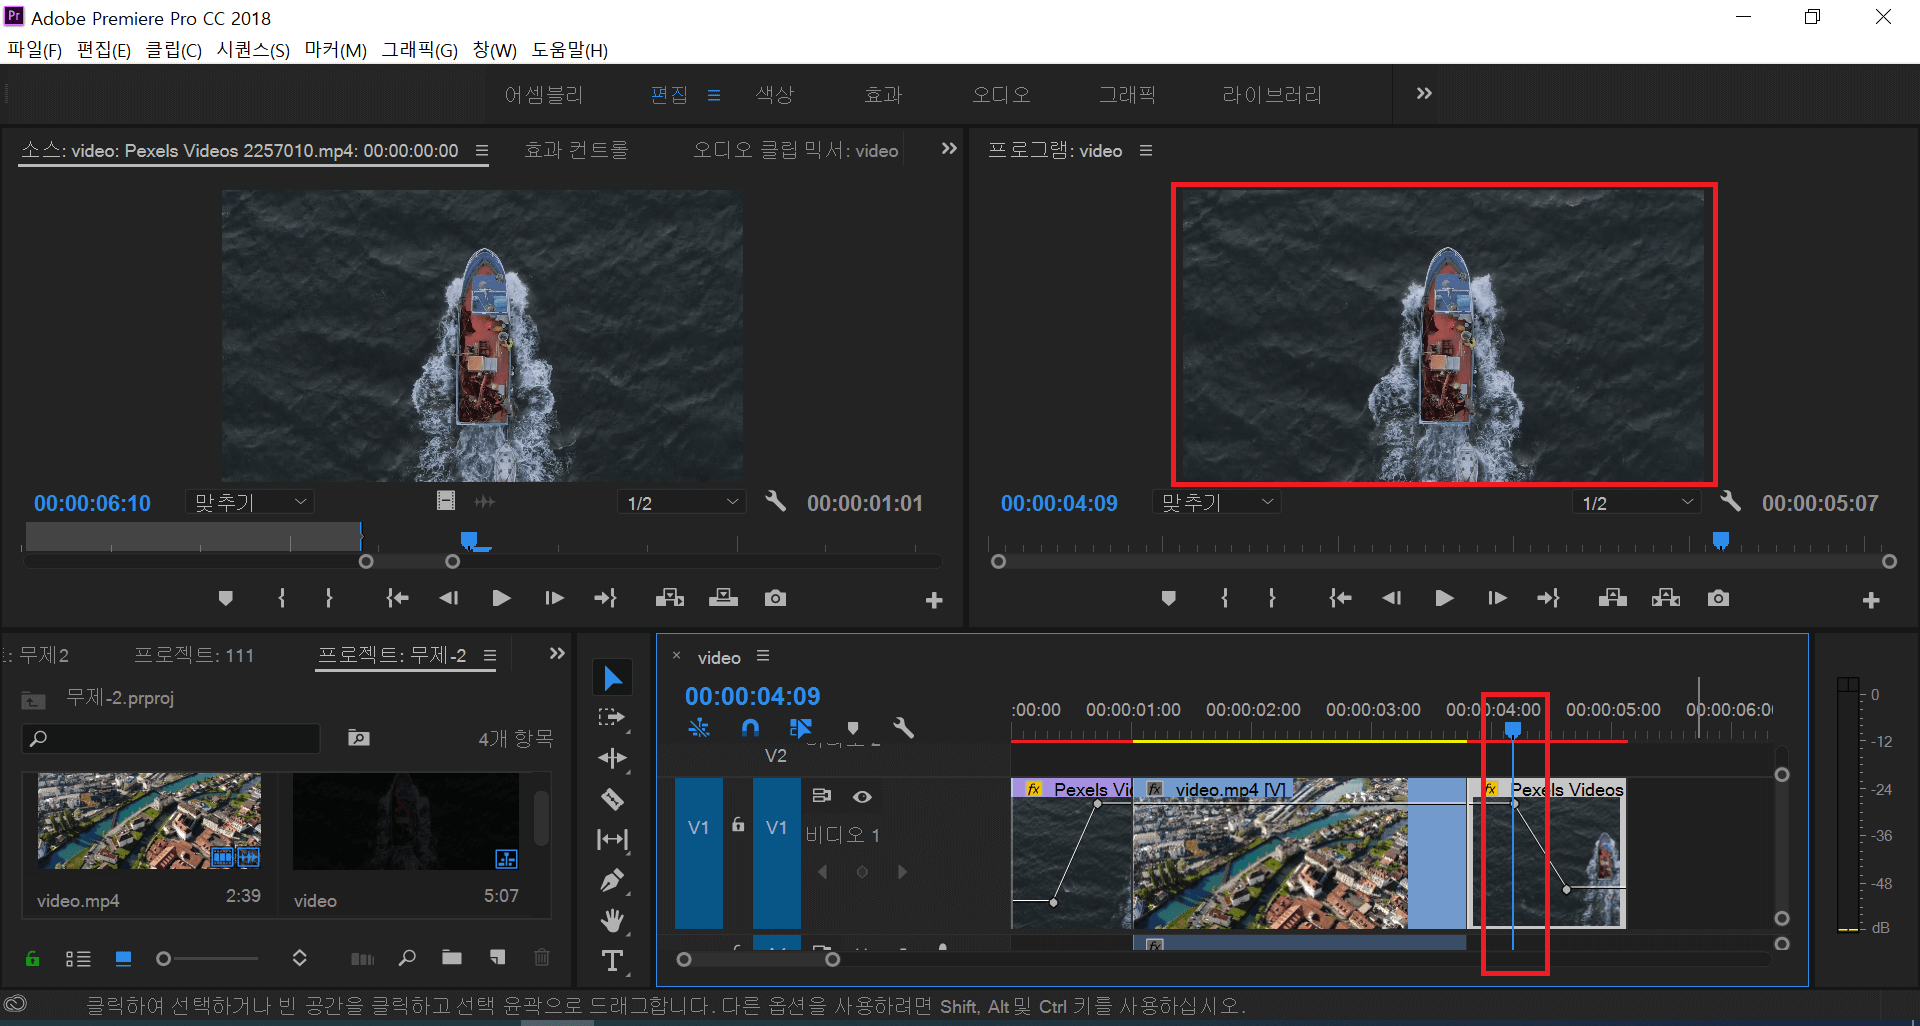Open 파일(F) menu
This screenshot has width=1920, height=1026.
click(x=35, y=50)
